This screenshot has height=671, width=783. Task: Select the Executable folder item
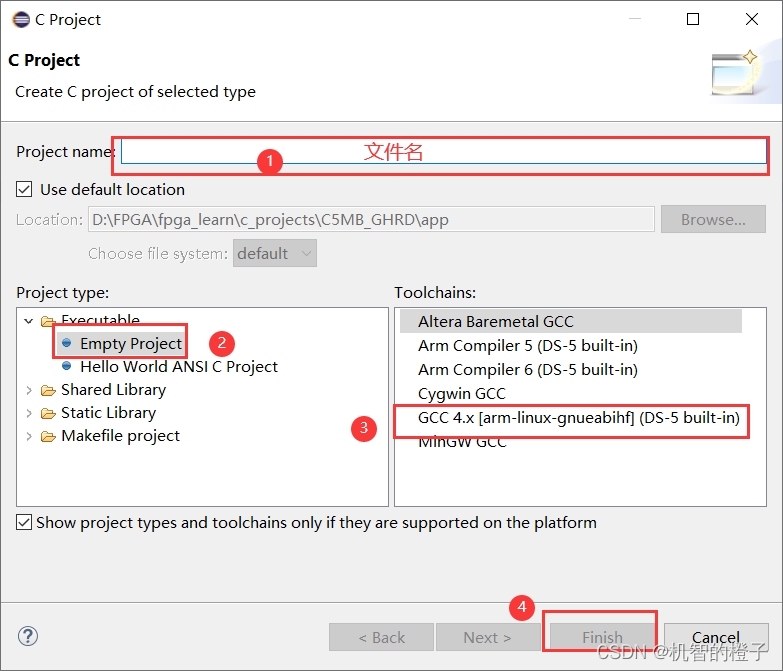click(100, 320)
